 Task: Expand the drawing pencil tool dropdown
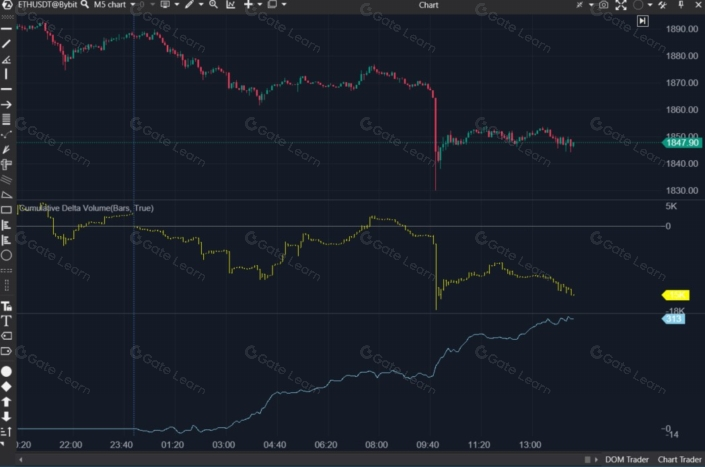(201, 5)
